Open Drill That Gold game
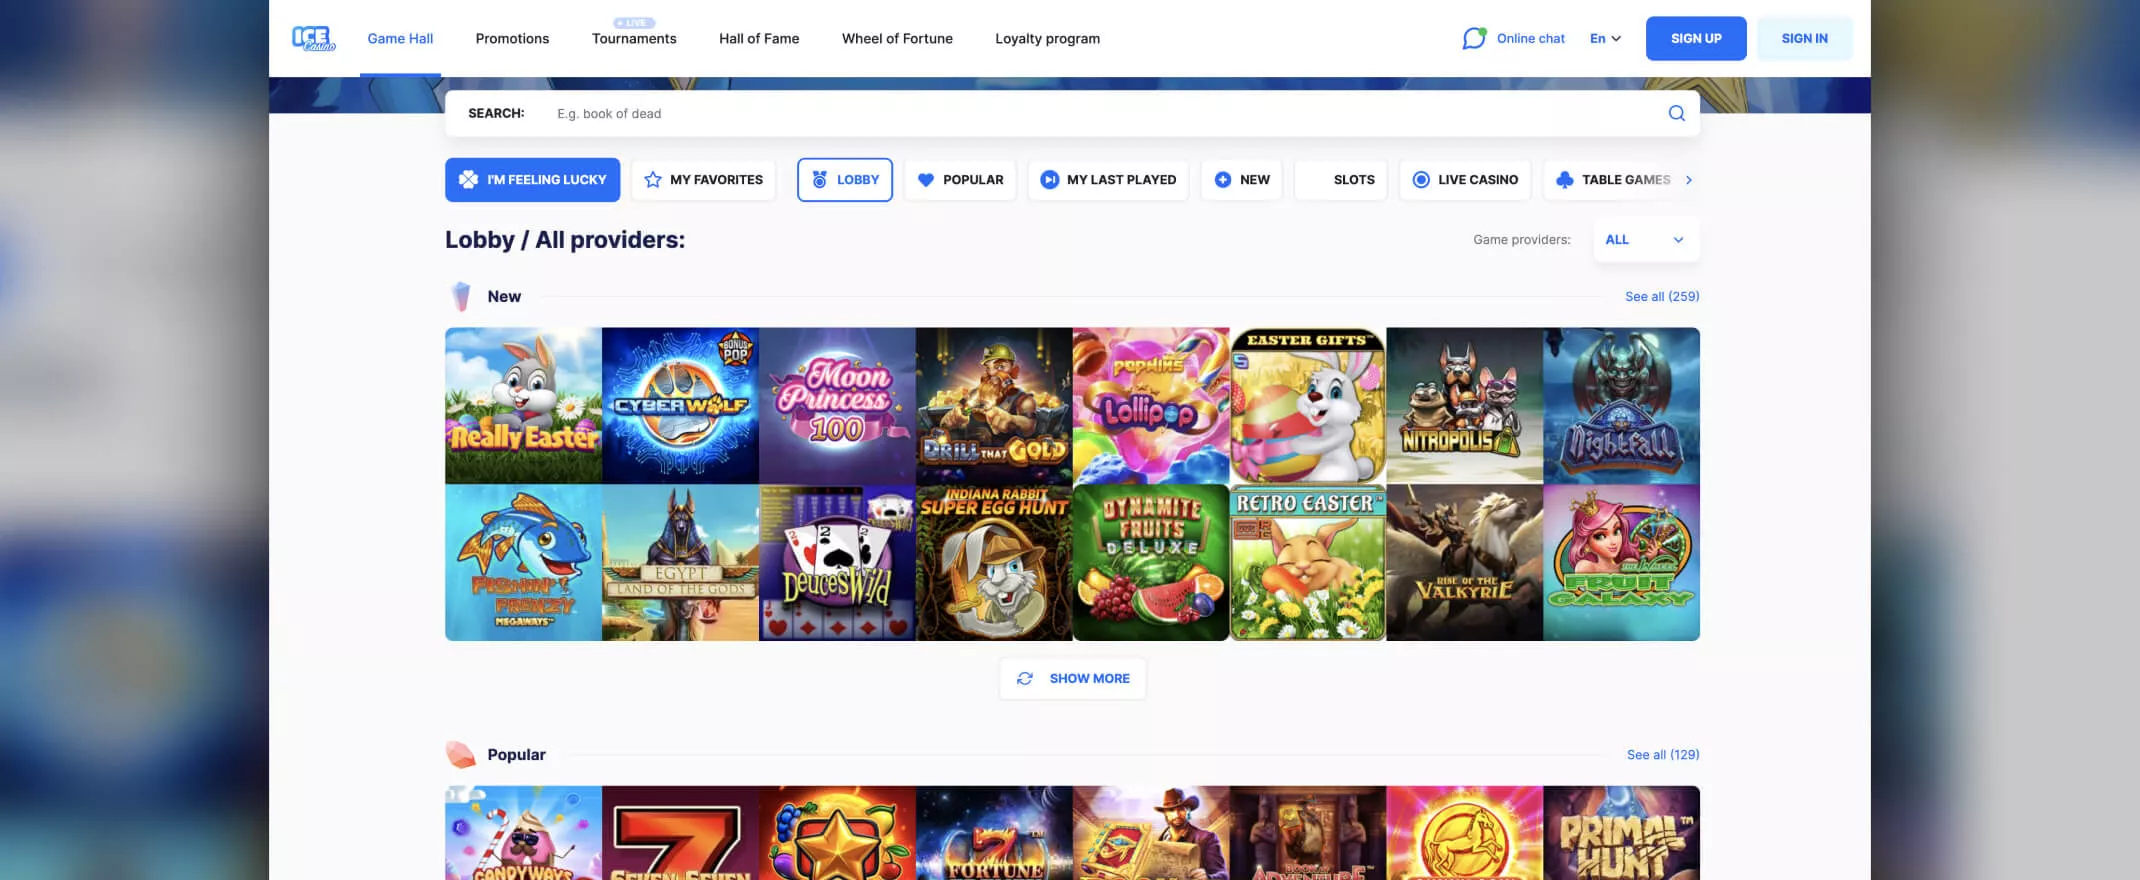Screen dimensions: 2140x880 [x=994, y=406]
